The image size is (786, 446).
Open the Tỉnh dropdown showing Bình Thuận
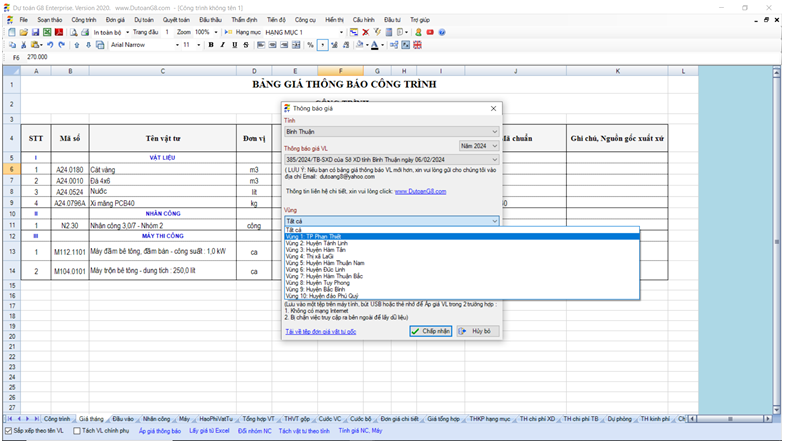(391, 131)
